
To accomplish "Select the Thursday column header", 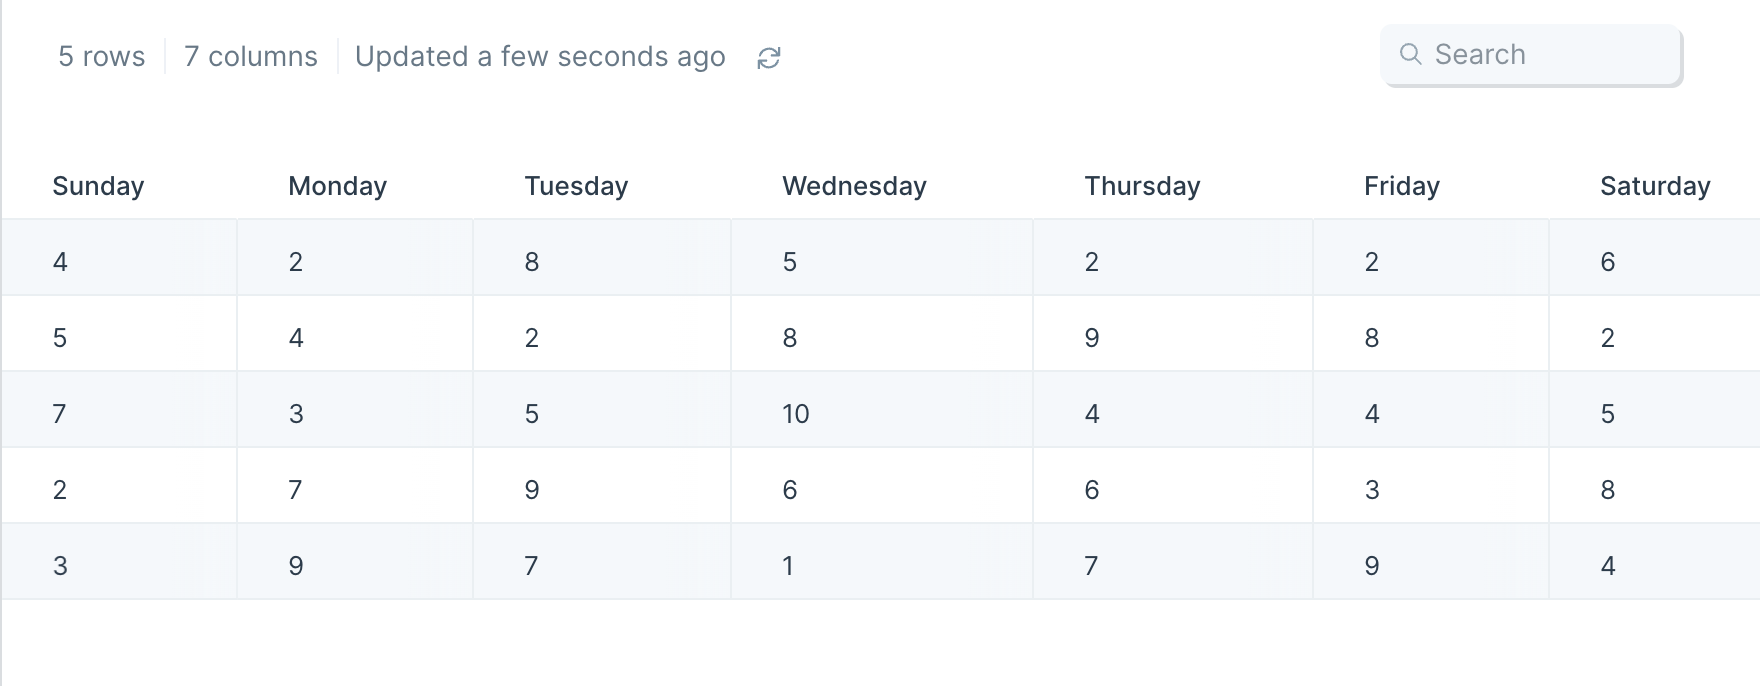I will (x=1142, y=186).
